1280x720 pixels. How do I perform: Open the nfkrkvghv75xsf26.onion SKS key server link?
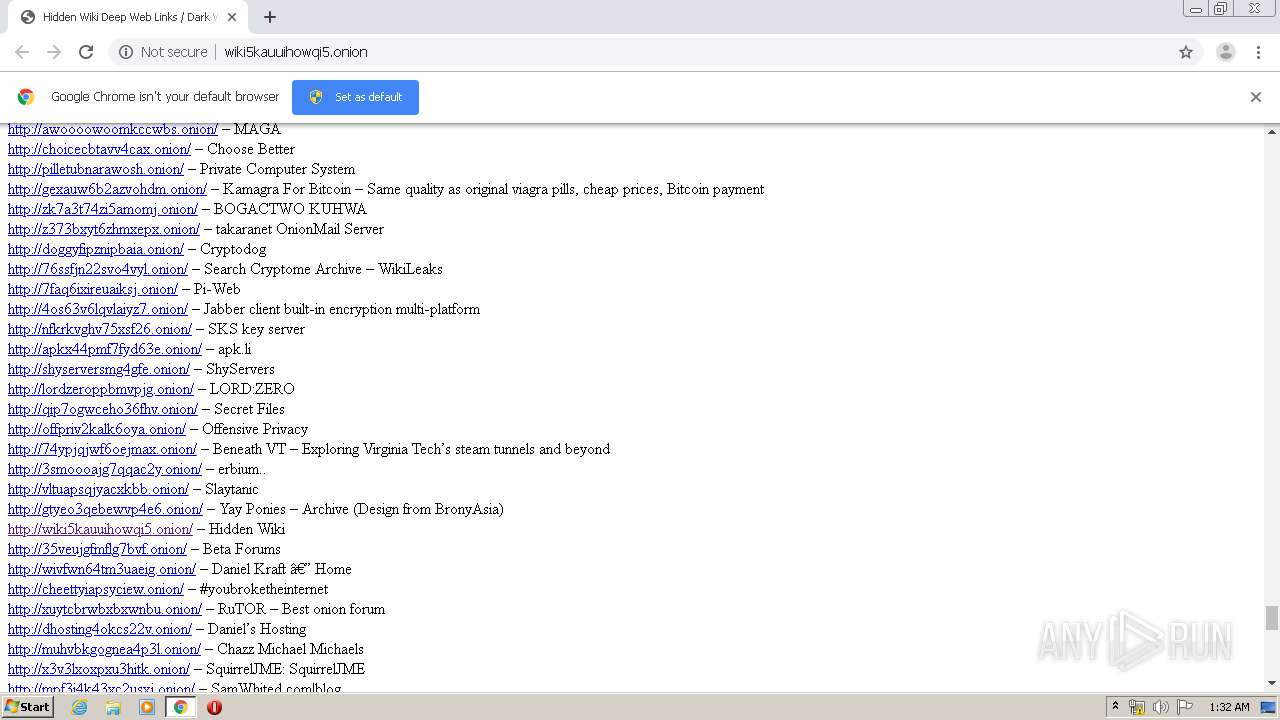click(x=100, y=329)
